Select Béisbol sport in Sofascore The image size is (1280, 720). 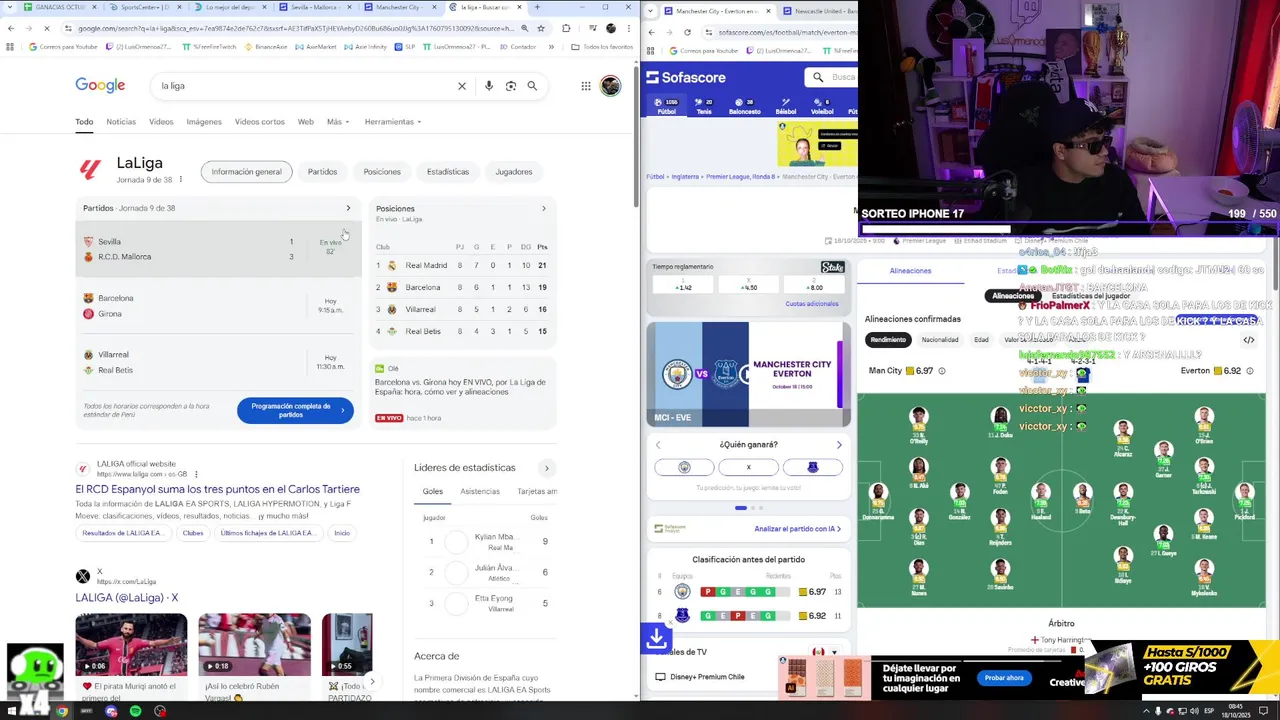pos(785,106)
